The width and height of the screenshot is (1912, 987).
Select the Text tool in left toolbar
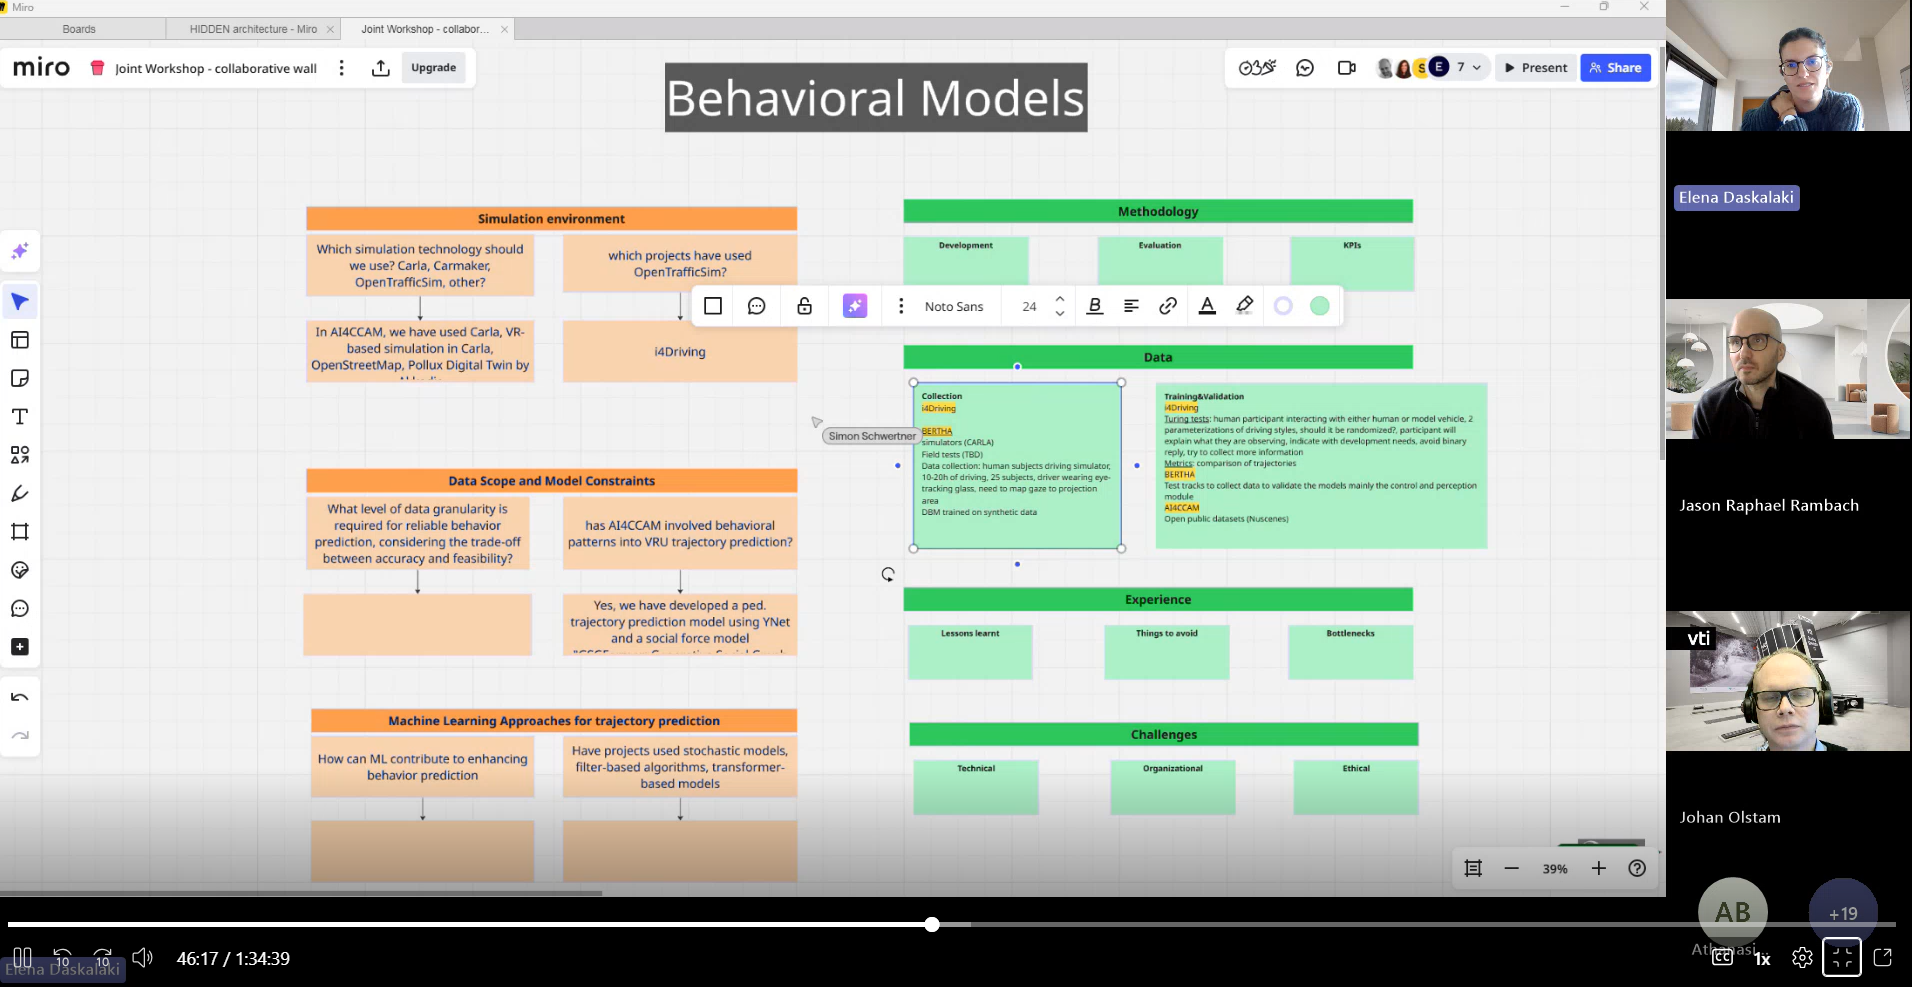coord(19,417)
